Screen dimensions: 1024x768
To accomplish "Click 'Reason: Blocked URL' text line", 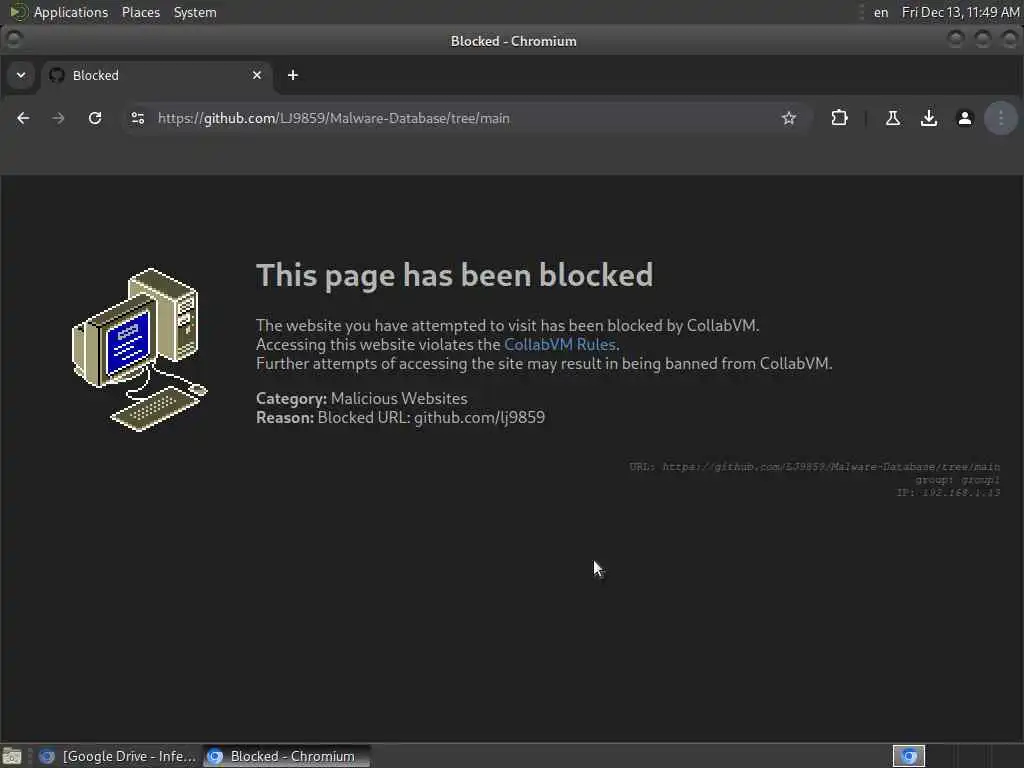I will click(x=400, y=417).
